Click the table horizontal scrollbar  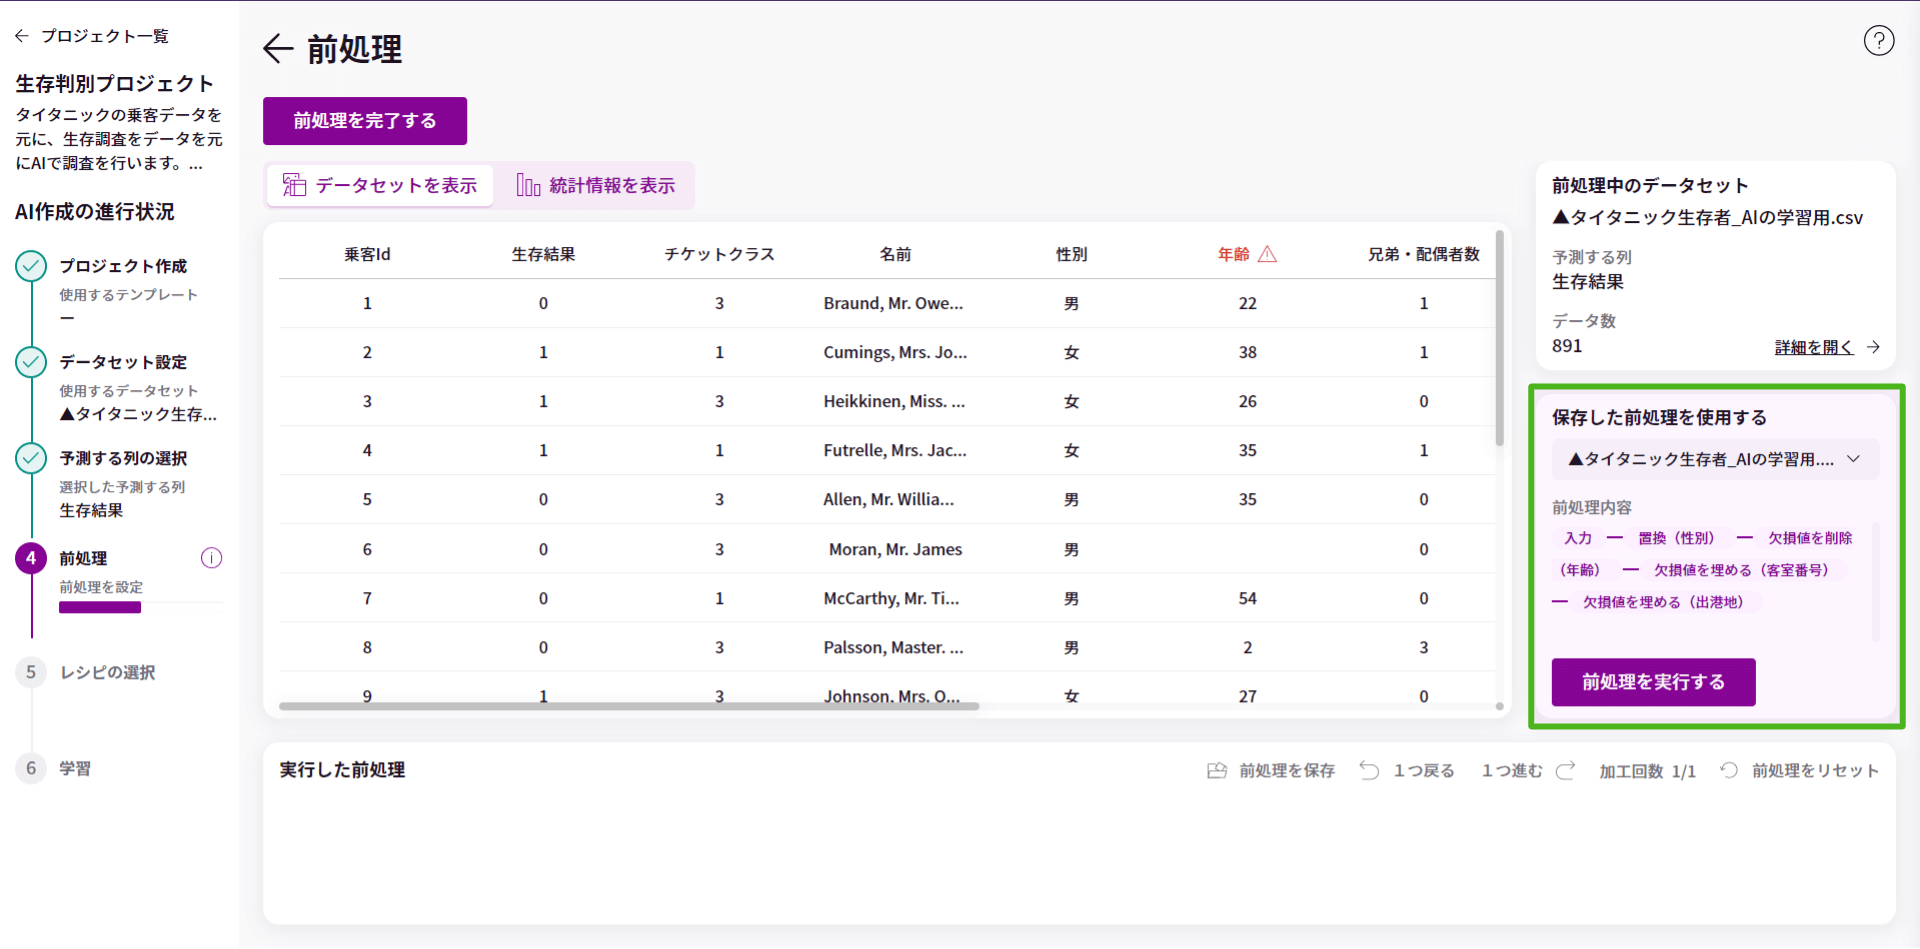[629, 706]
